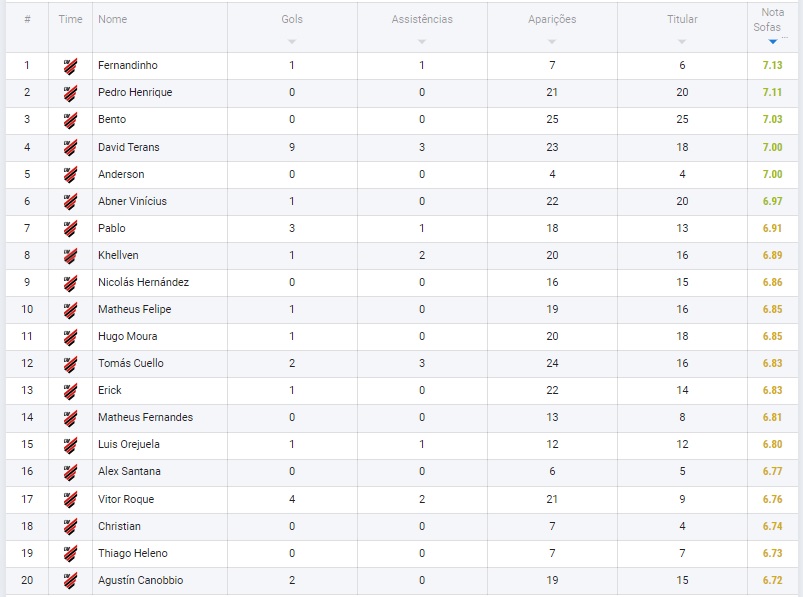
Task: Click the team crest in Khellven row
Action: [x=70, y=255]
